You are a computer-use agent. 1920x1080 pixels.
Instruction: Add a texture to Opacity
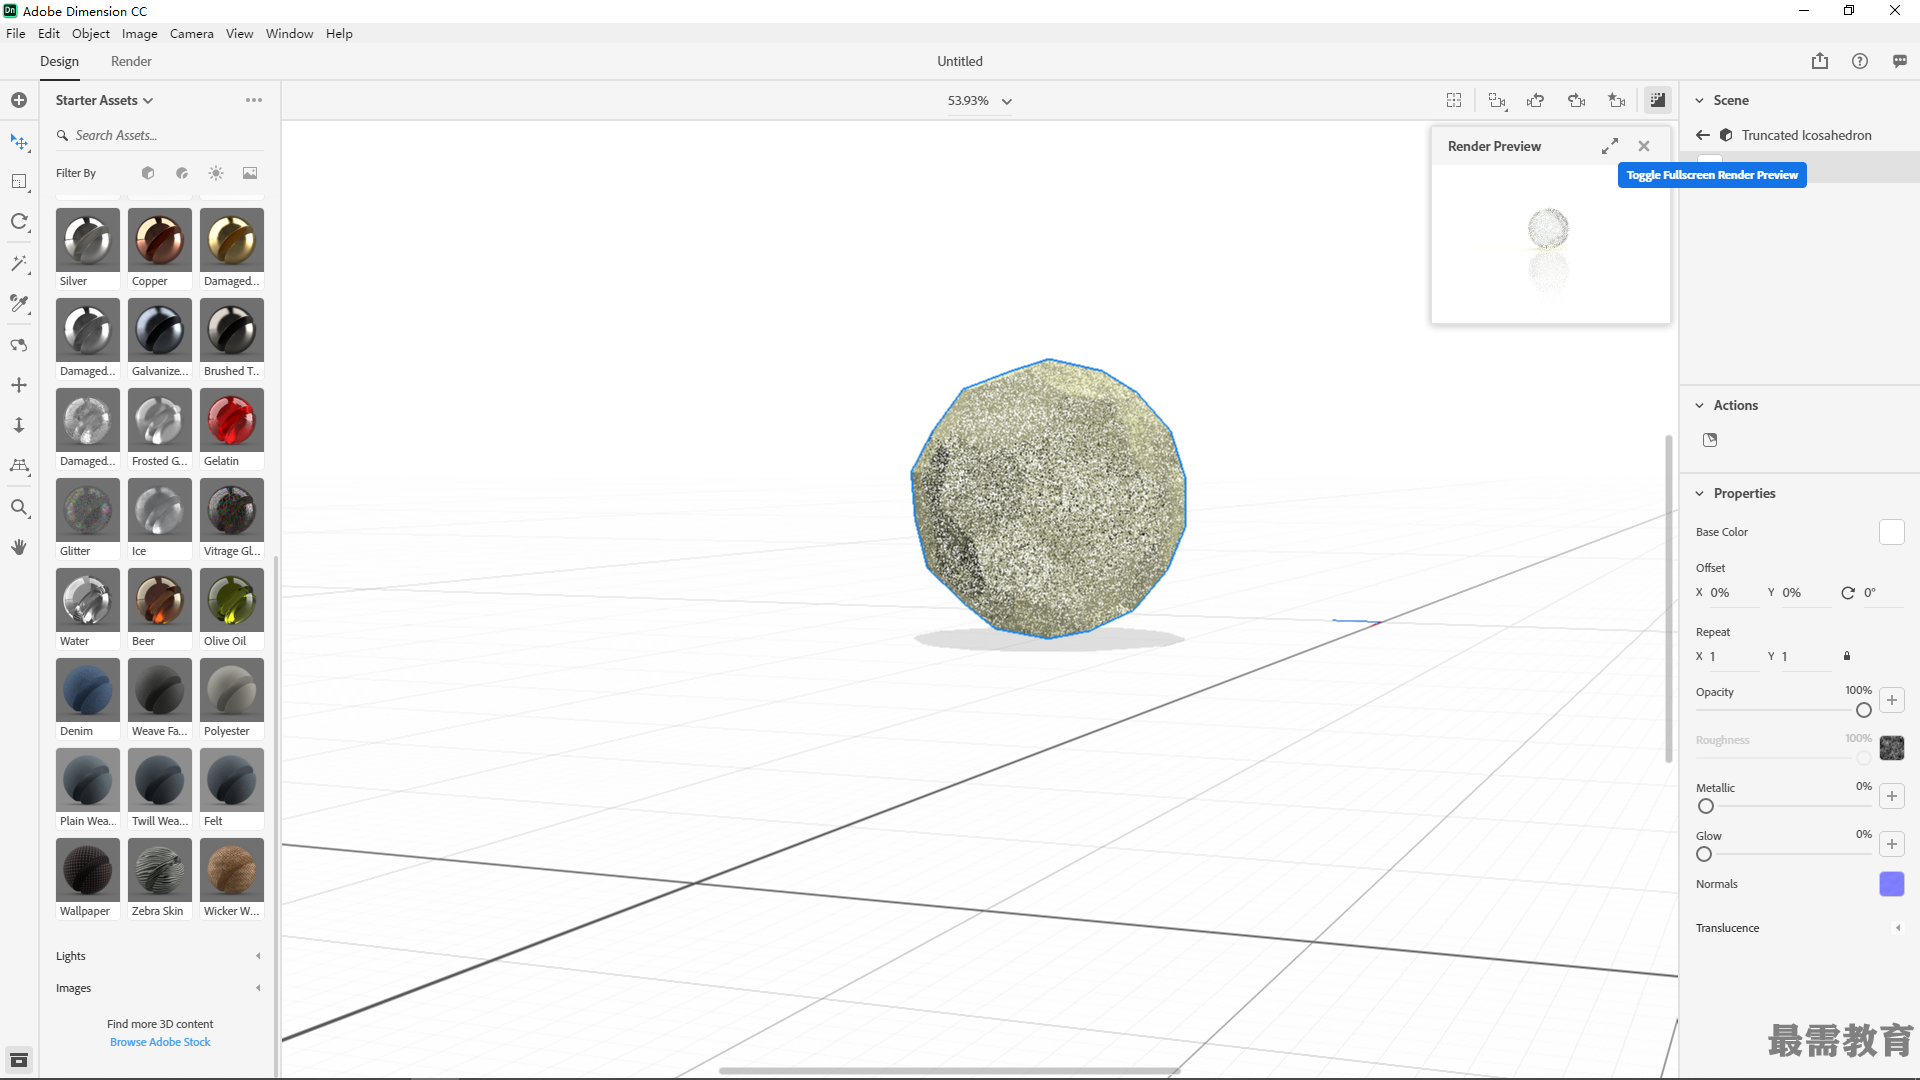pos(1891,700)
